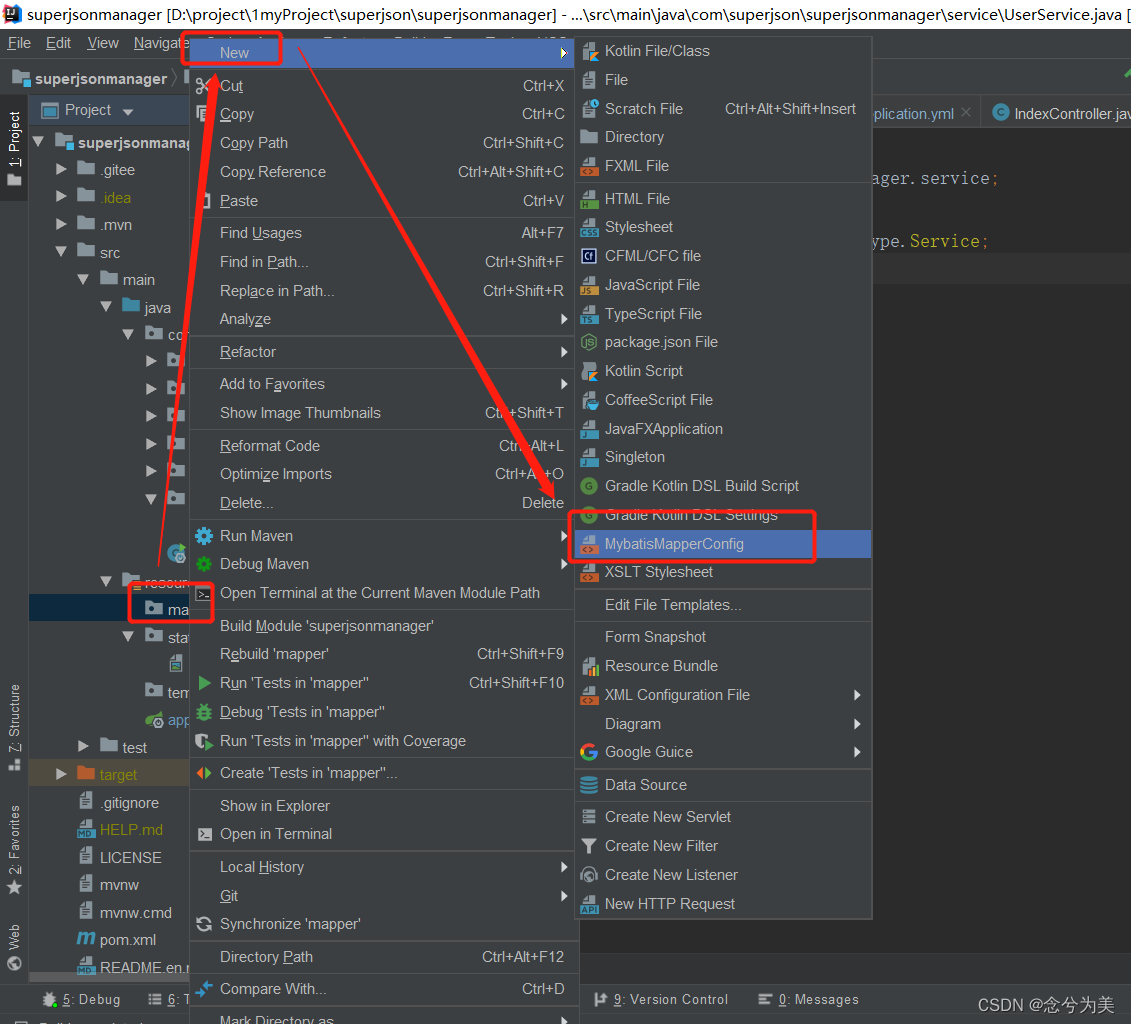Choose Edit File Templates...
This screenshot has width=1131, height=1024.
[x=723, y=605]
